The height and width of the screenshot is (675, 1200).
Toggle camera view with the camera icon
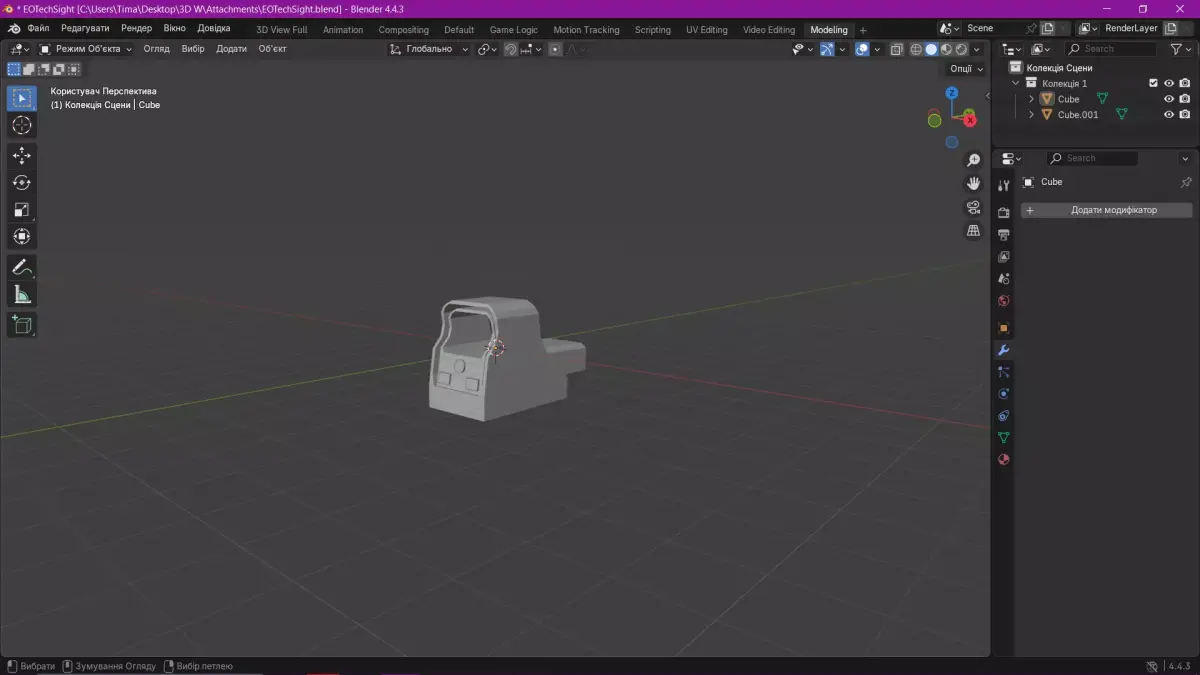point(973,207)
